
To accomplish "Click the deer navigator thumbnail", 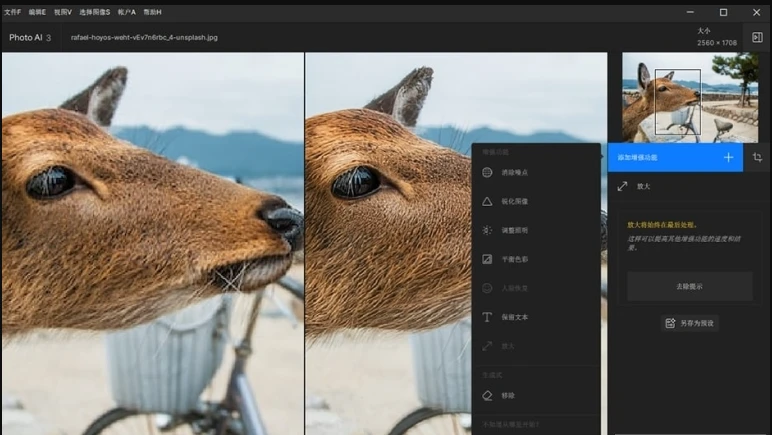I will [x=690, y=97].
